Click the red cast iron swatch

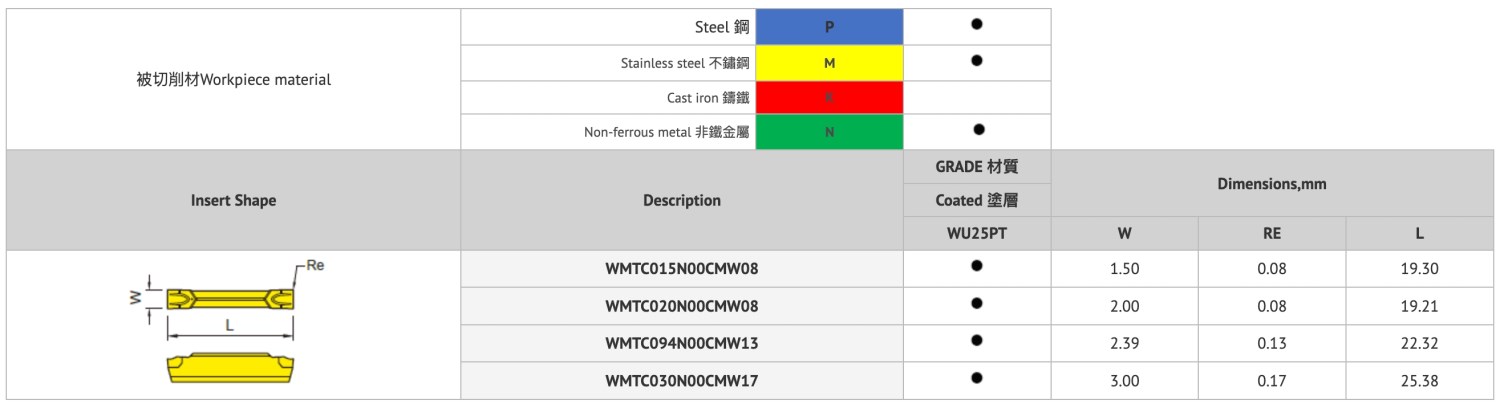point(829,97)
